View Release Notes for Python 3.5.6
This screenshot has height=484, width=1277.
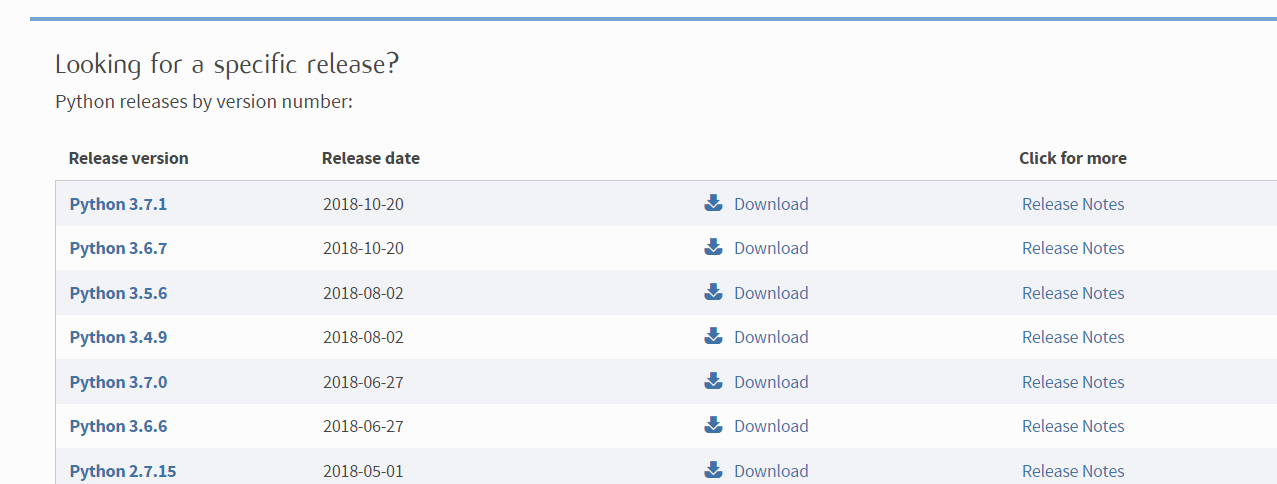1073,293
